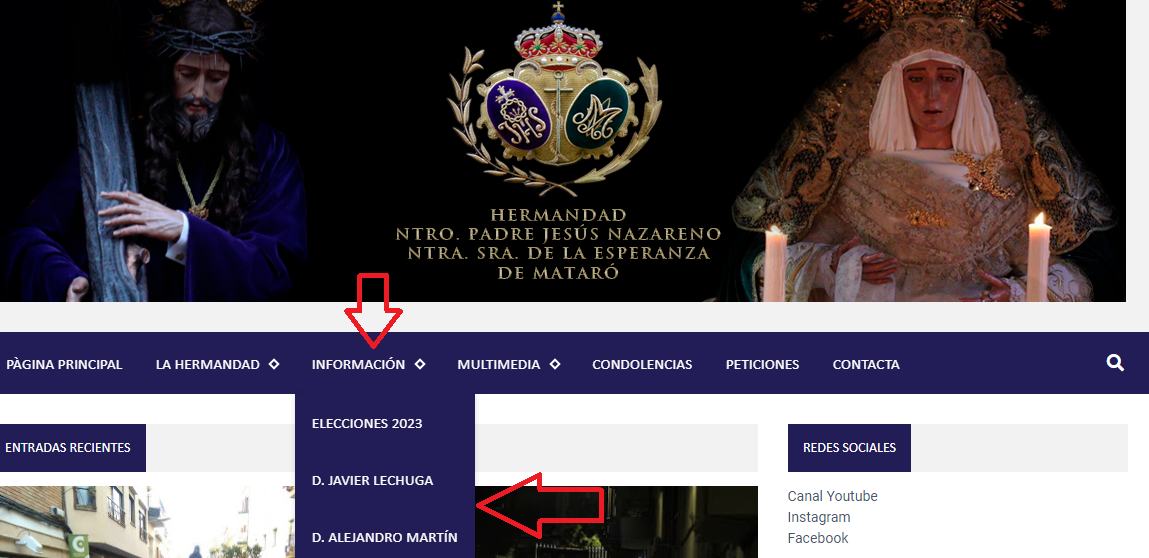The height and width of the screenshot is (558, 1149).
Task: Open the La Hermandad menu
Action: [207, 364]
